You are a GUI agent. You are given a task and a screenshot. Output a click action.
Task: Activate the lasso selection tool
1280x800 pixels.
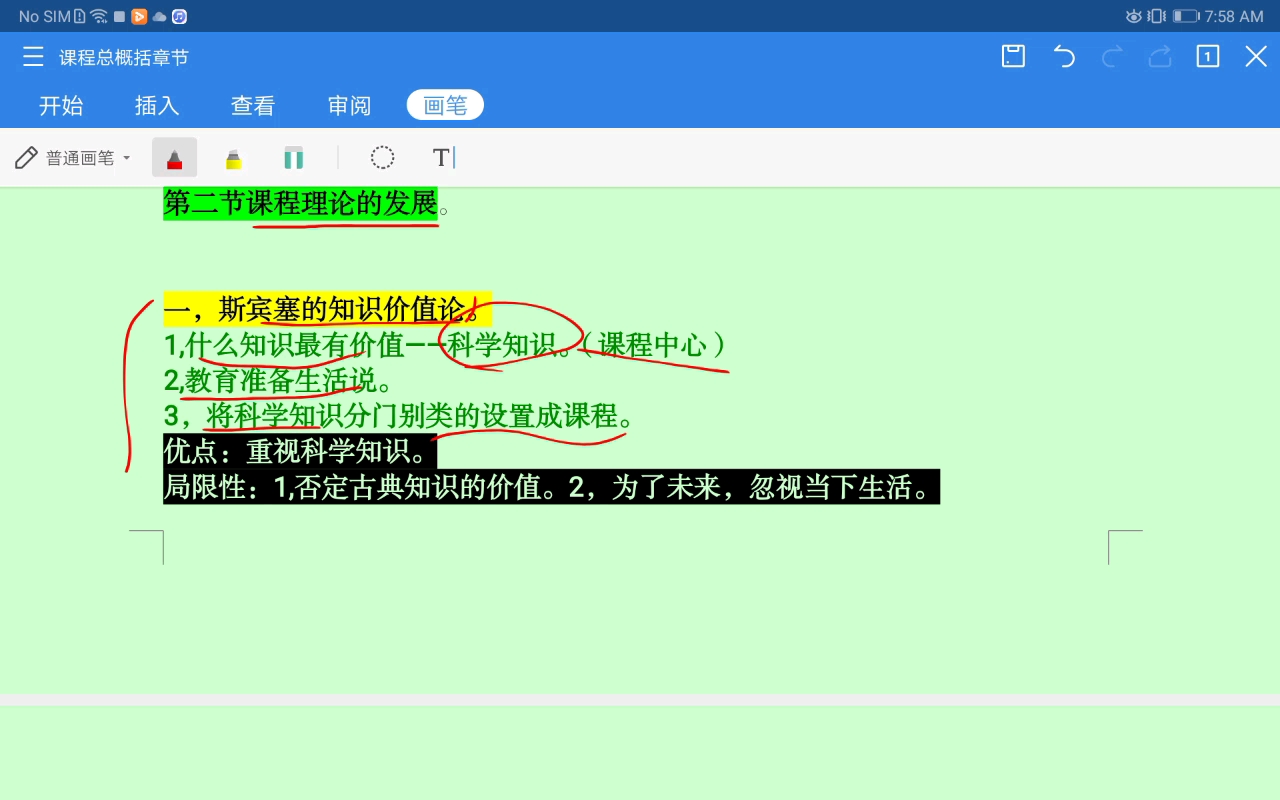click(x=382, y=158)
